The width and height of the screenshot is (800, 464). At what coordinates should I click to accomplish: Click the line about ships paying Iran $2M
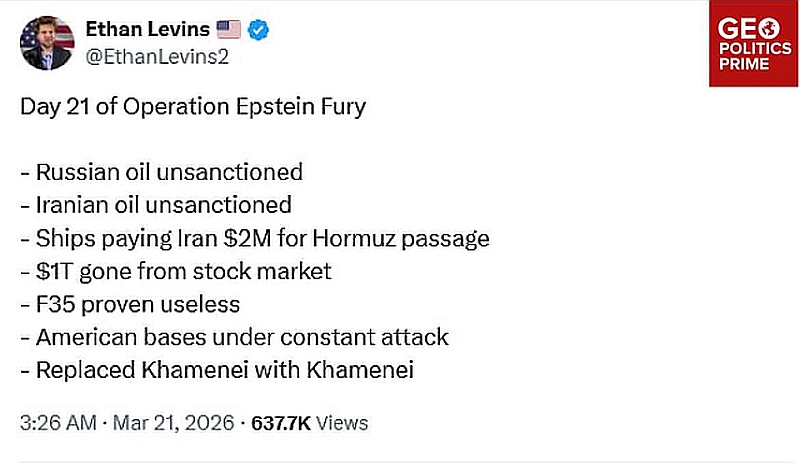click(x=254, y=238)
